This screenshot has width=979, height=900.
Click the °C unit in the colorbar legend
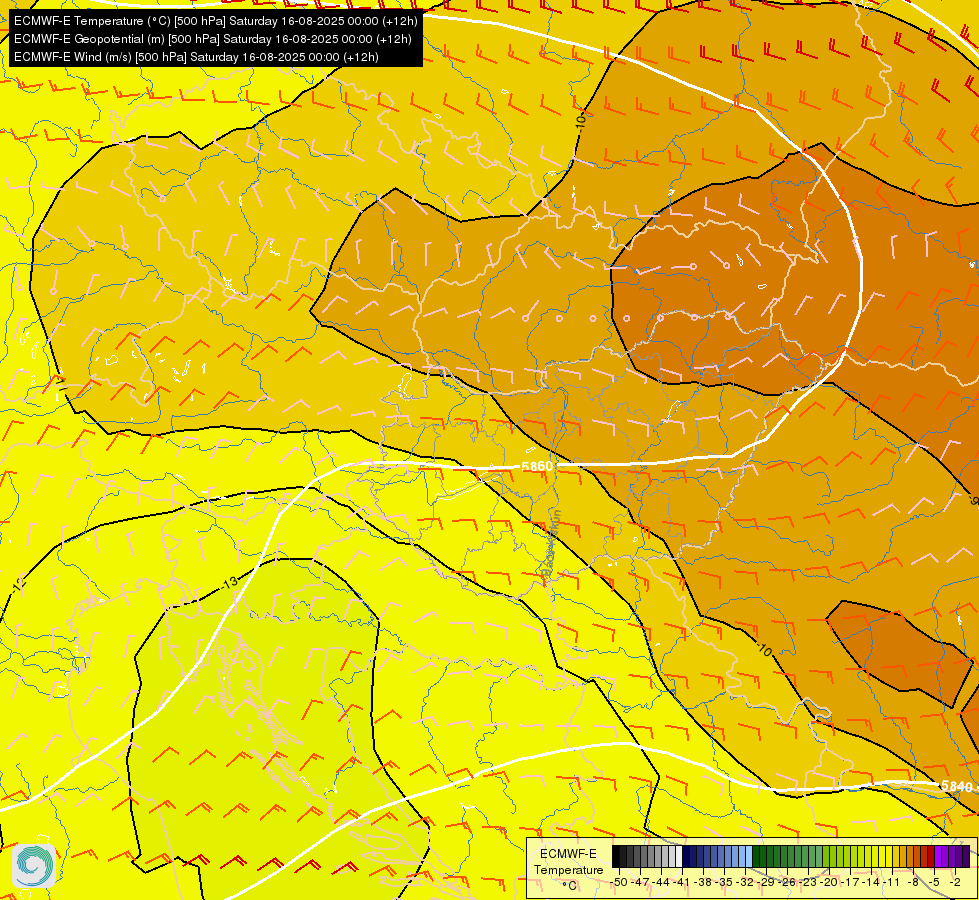tap(569, 886)
